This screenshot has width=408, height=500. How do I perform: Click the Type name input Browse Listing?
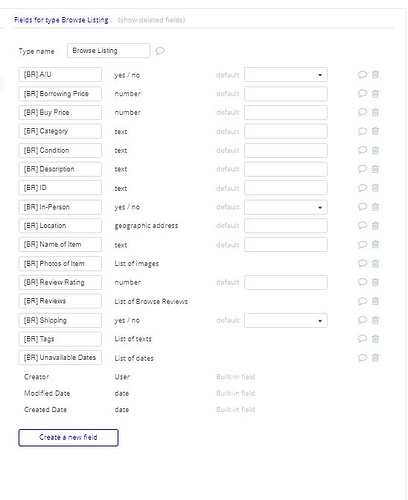[x=108, y=51]
